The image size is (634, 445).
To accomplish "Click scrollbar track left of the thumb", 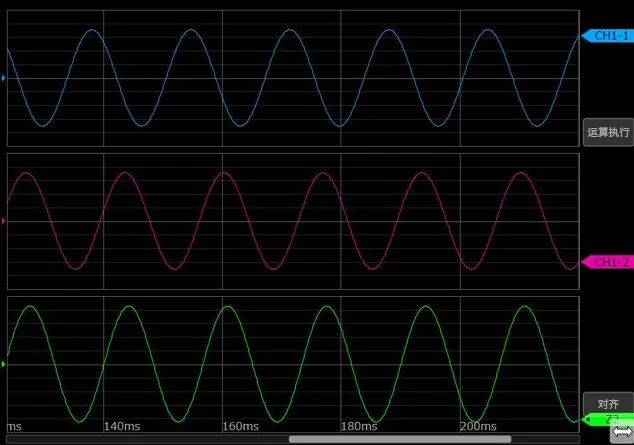I will coord(150,439).
